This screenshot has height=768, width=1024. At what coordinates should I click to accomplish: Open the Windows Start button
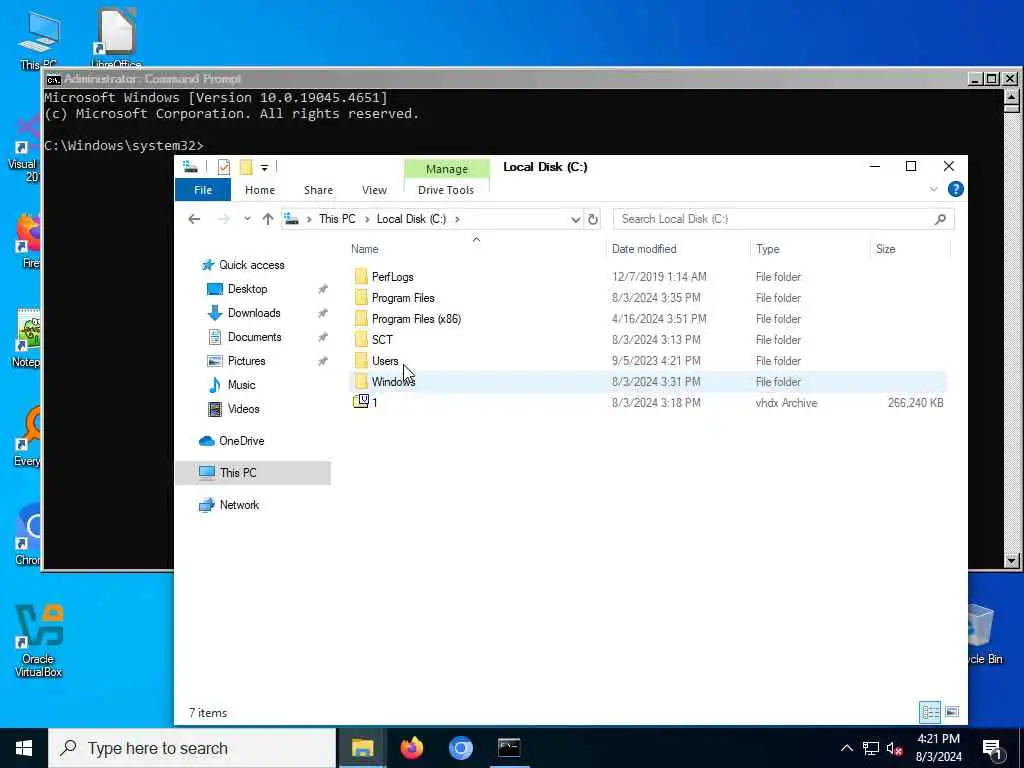point(24,748)
